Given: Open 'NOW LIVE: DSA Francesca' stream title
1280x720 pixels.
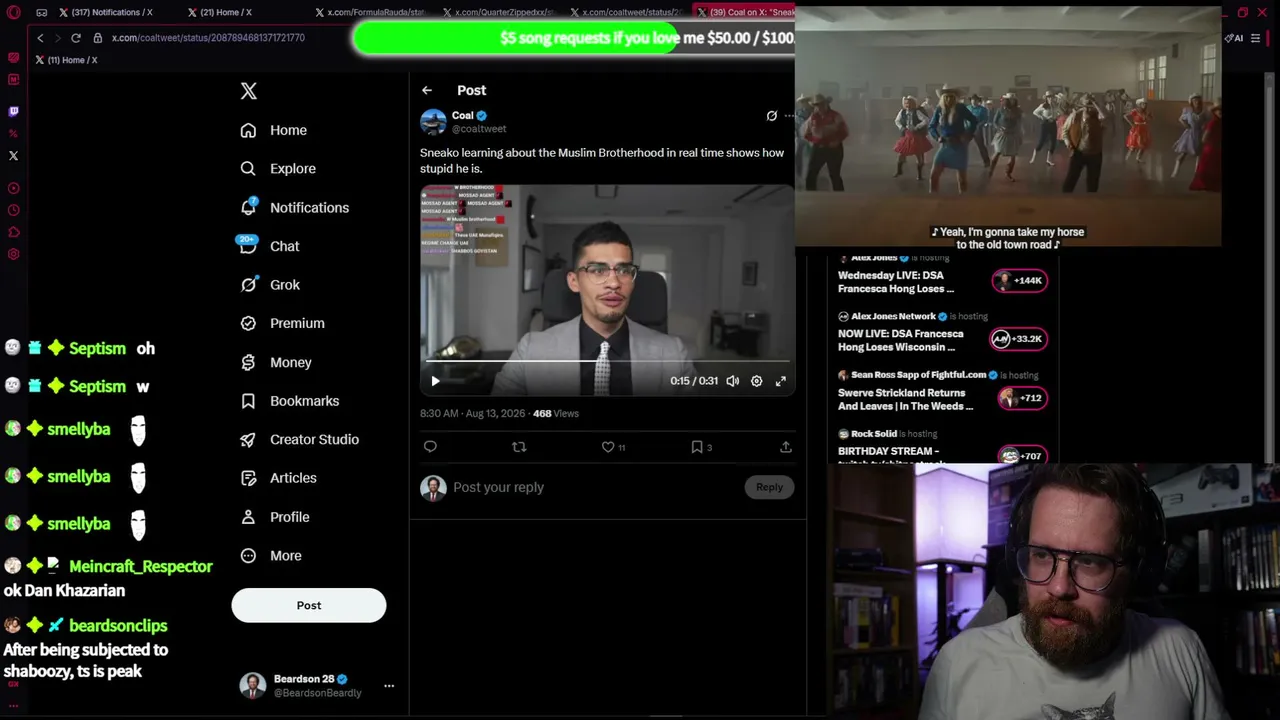Looking at the screenshot, I should pos(900,341).
